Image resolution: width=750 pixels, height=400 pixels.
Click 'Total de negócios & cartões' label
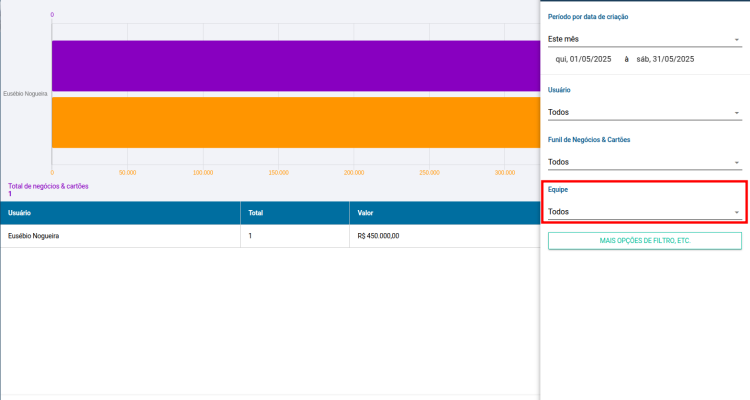click(48, 186)
